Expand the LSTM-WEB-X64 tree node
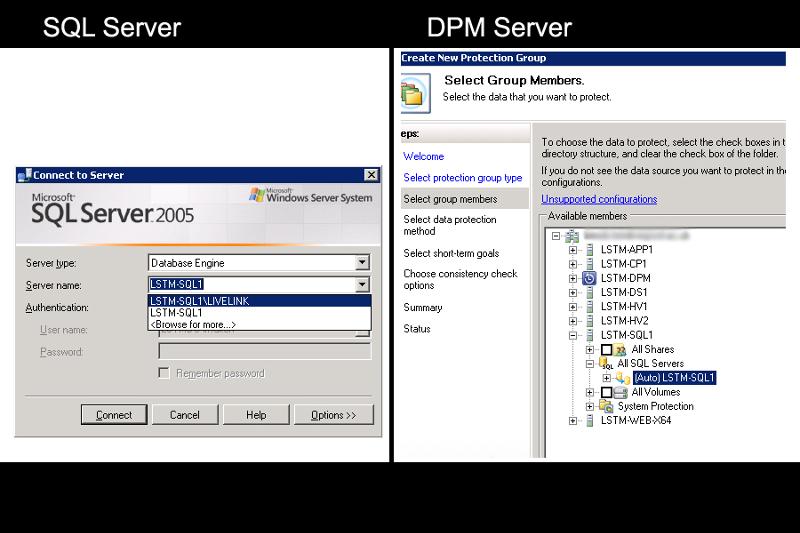Viewport: 800px width, 533px height. pyautogui.click(x=573, y=421)
